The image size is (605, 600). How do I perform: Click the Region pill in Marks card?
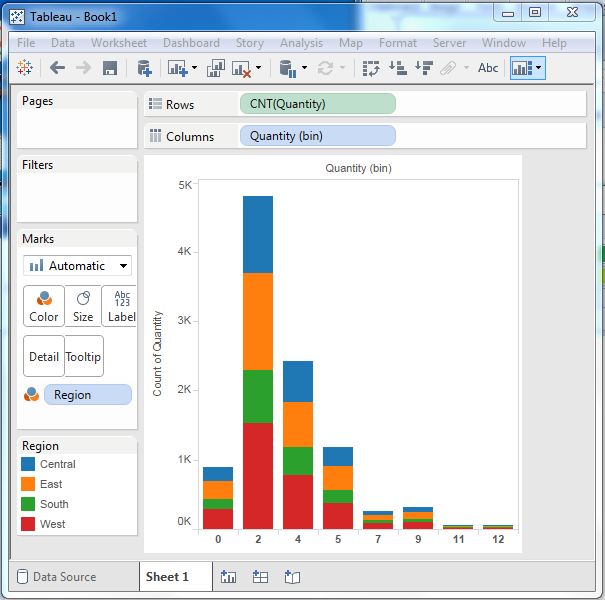[x=87, y=395]
